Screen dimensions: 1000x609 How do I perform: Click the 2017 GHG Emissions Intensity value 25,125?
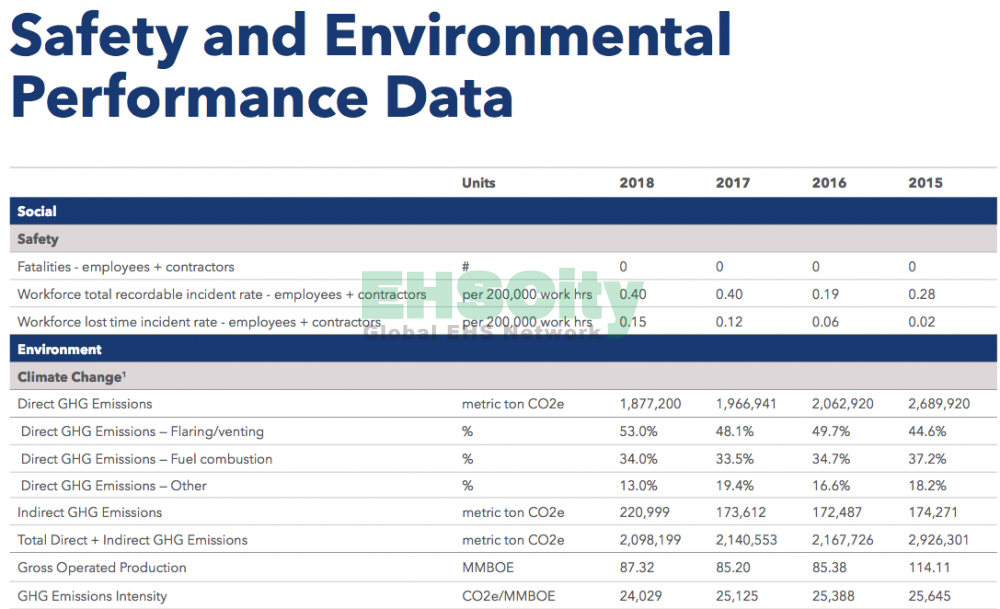click(738, 595)
